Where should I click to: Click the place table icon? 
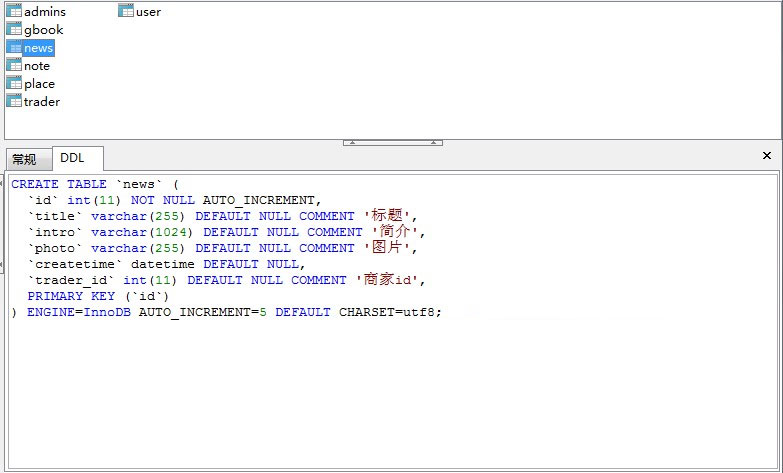(x=14, y=84)
